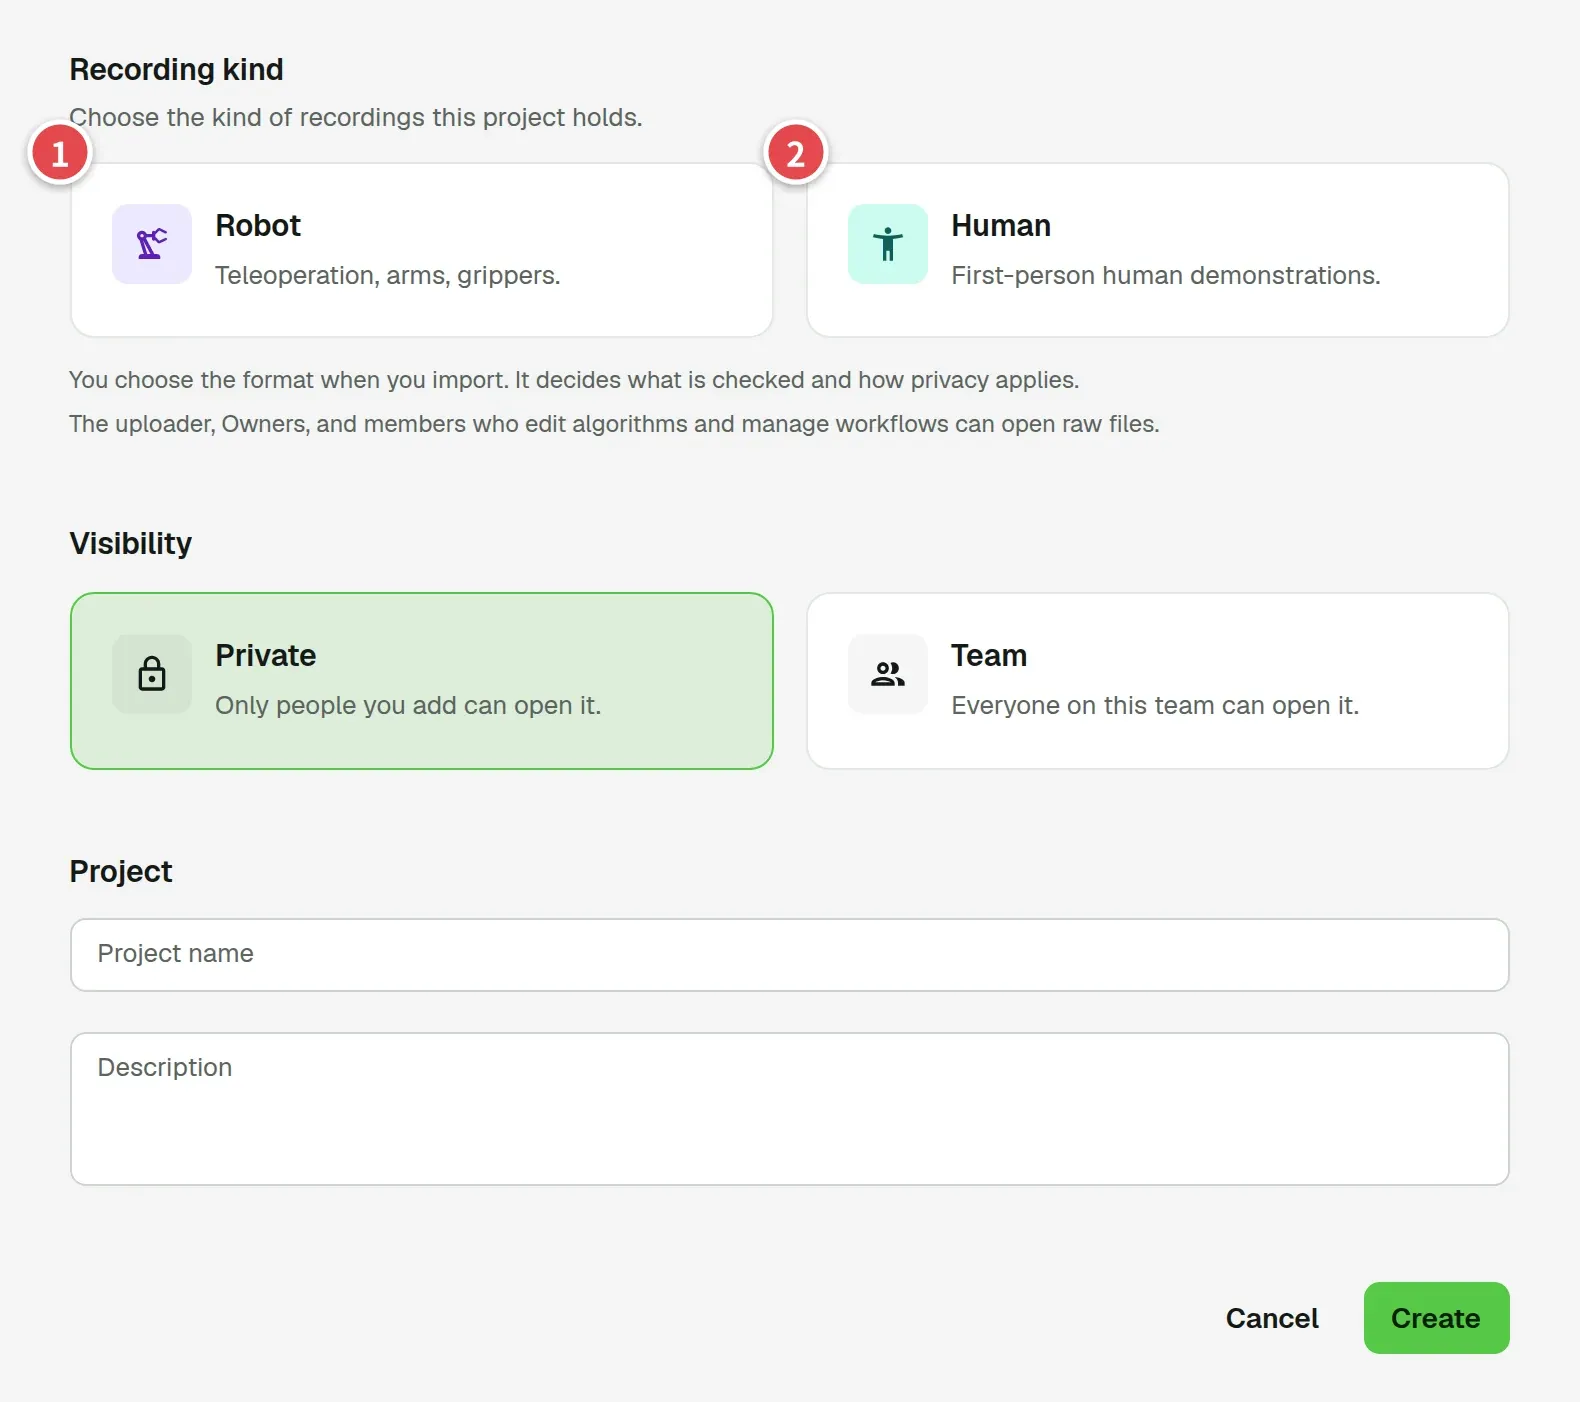Click the "Robot" title text
The width and height of the screenshot is (1580, 1402).
(x=258, y=226)
